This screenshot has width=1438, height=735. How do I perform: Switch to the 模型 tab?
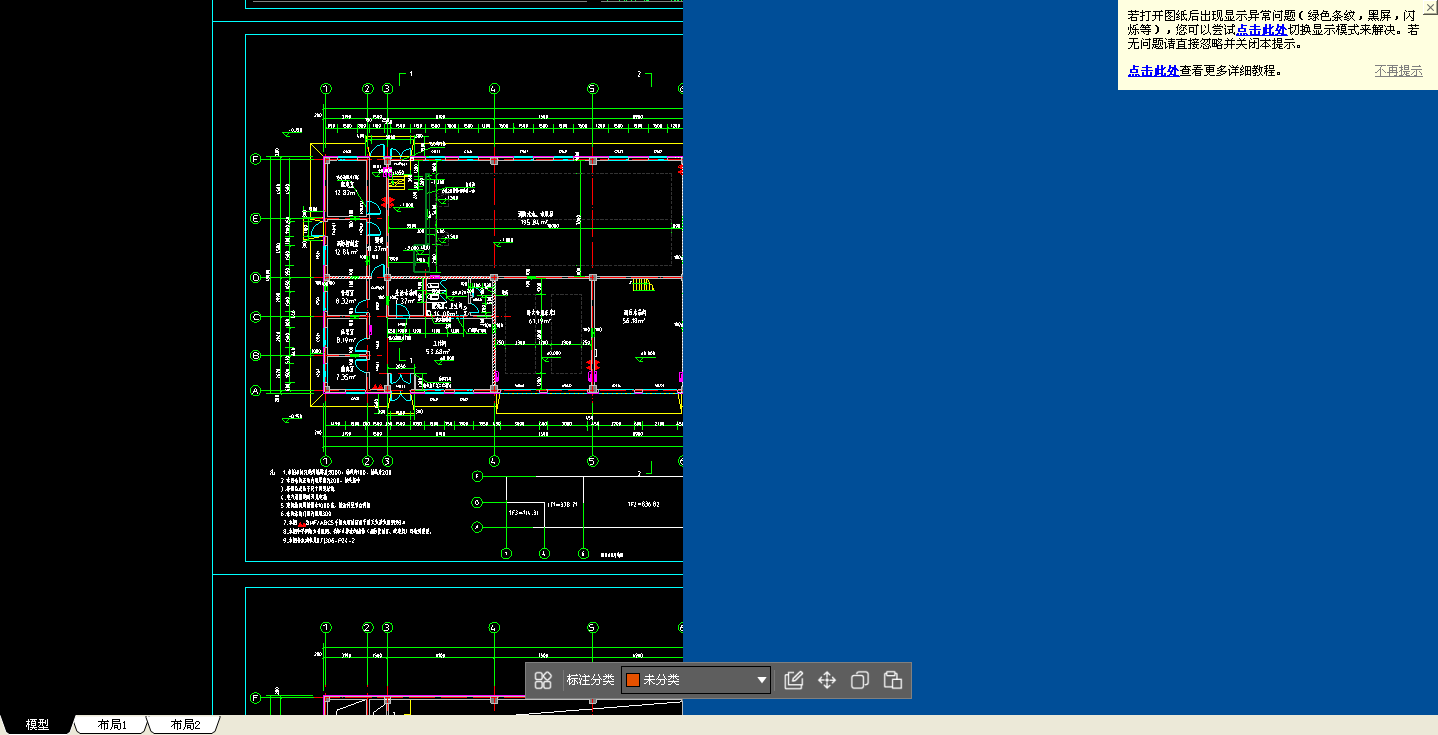[x=37, y=725]
